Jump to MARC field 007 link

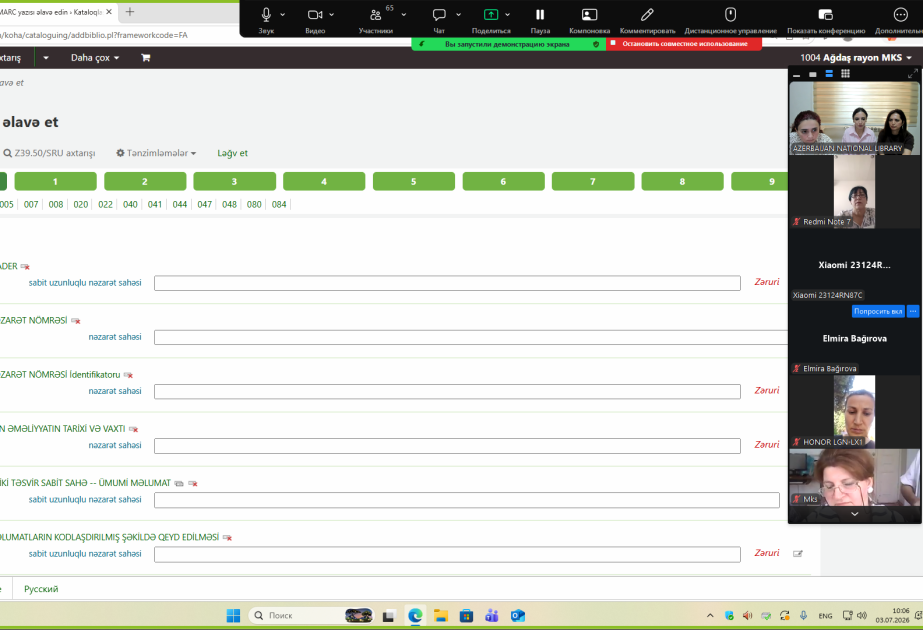tap(31, 204)
